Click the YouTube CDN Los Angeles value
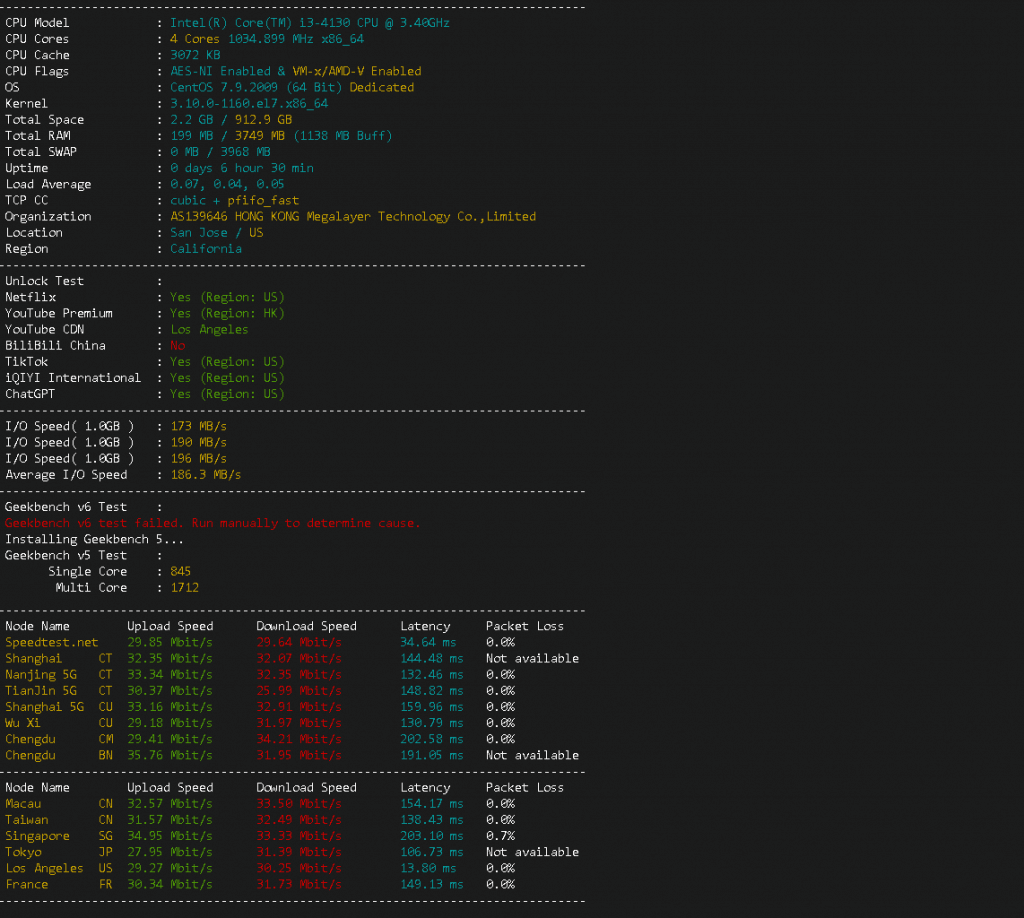1024x918 pixels. coord(209,330)
